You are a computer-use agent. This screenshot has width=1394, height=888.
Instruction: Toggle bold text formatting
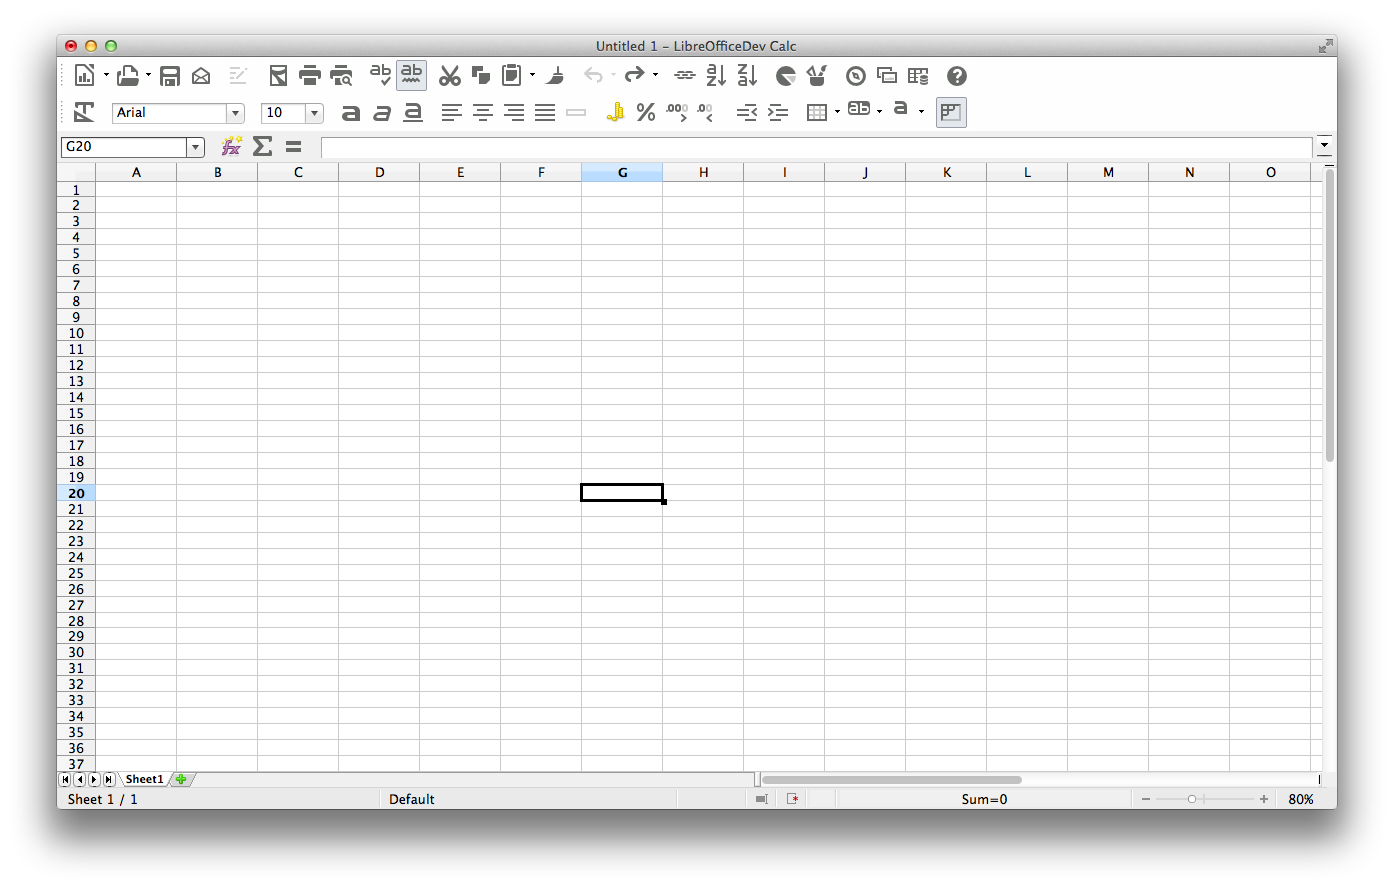350,113
